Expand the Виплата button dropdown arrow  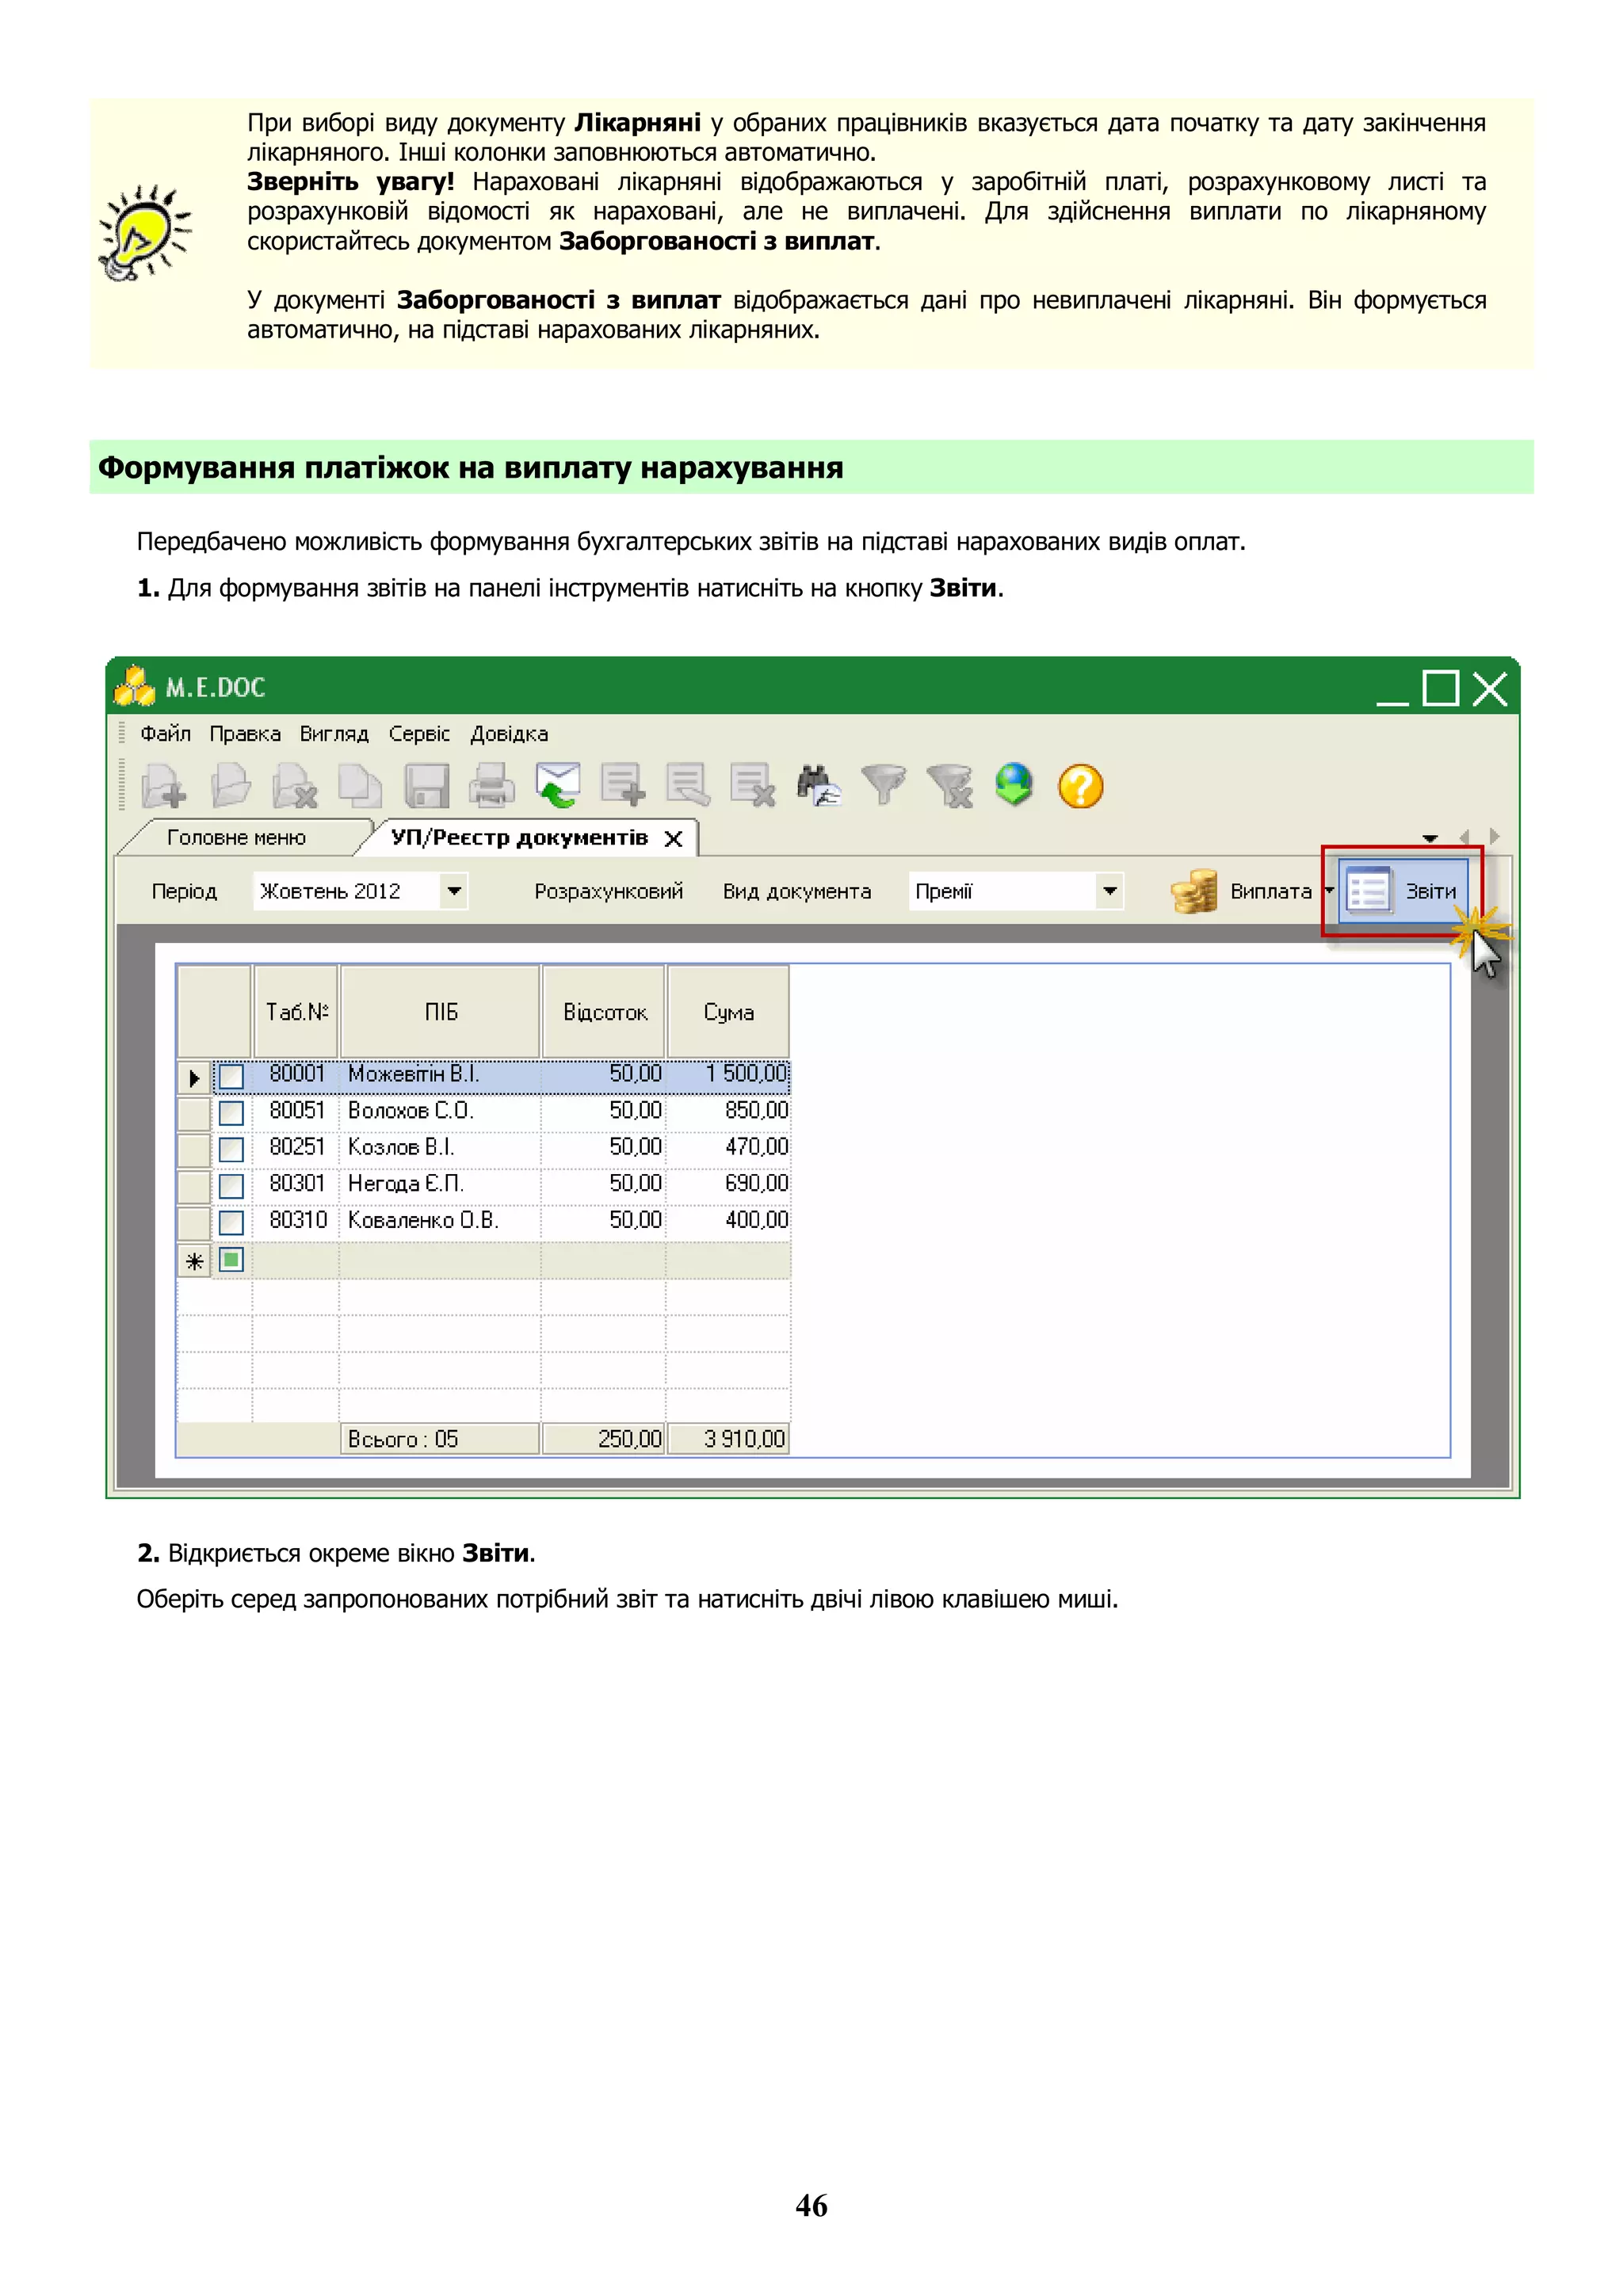coord(1328,890)
